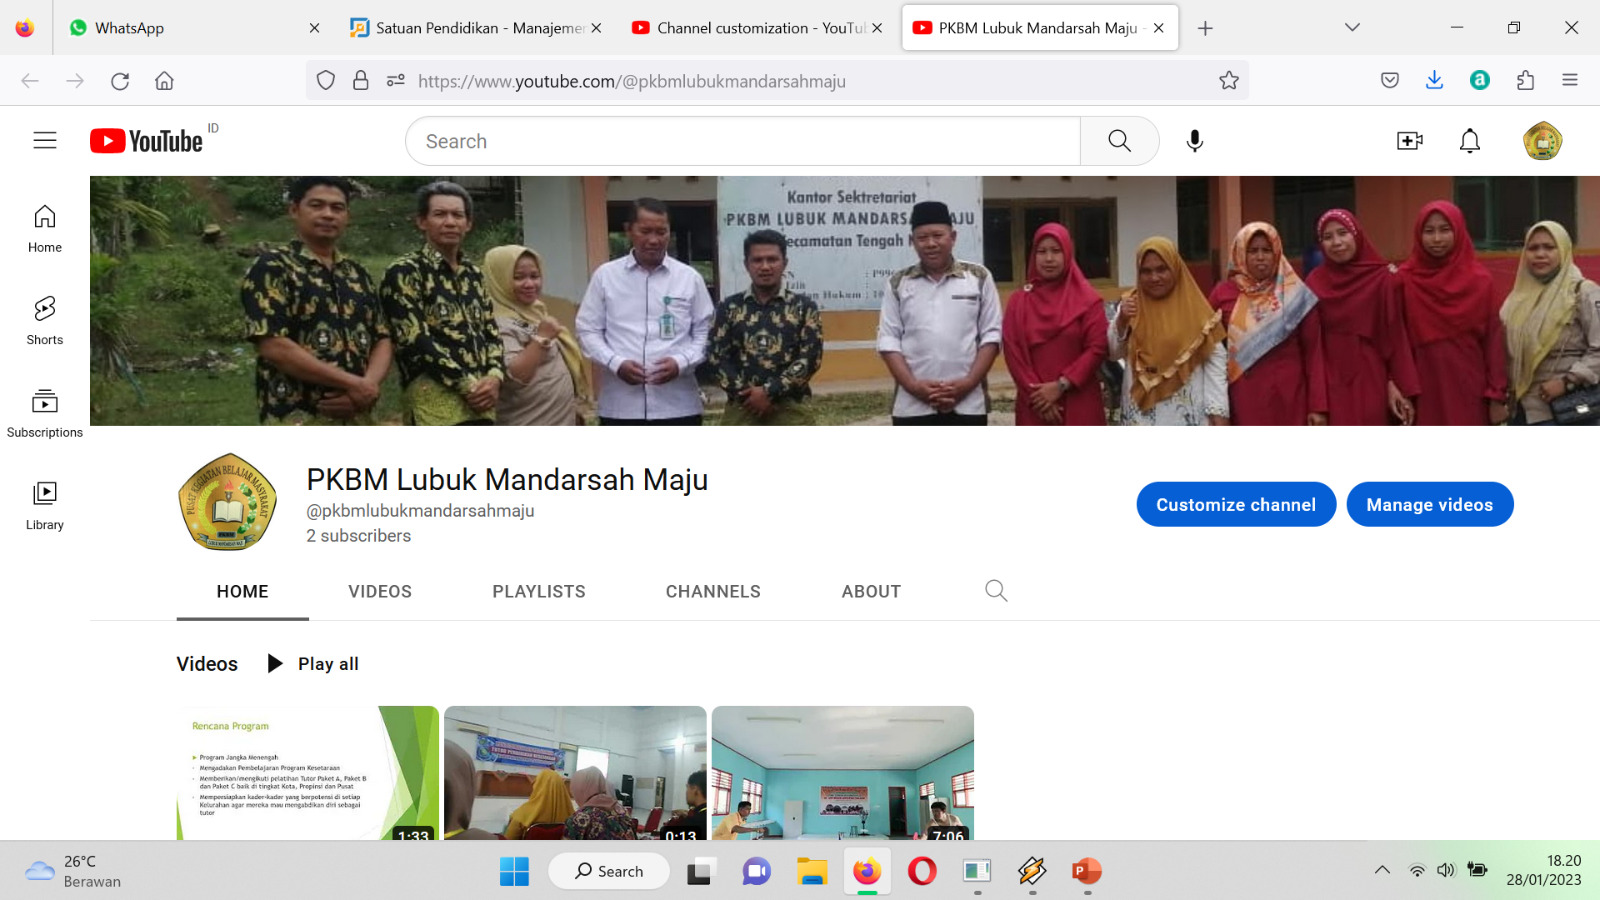Open site permissions icon in address bar

click(x=396, y=81)
